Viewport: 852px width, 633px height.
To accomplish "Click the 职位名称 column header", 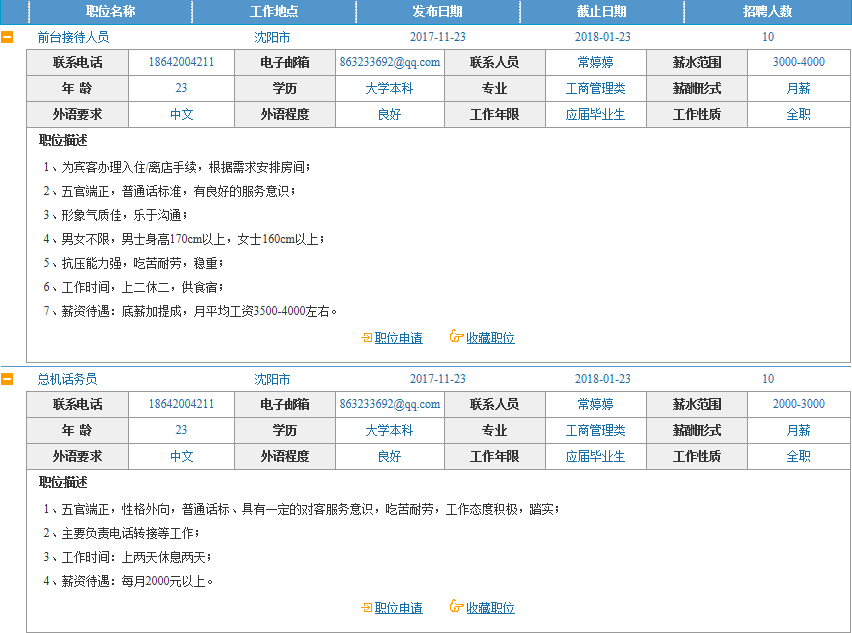I will click(x=110, y=11).
